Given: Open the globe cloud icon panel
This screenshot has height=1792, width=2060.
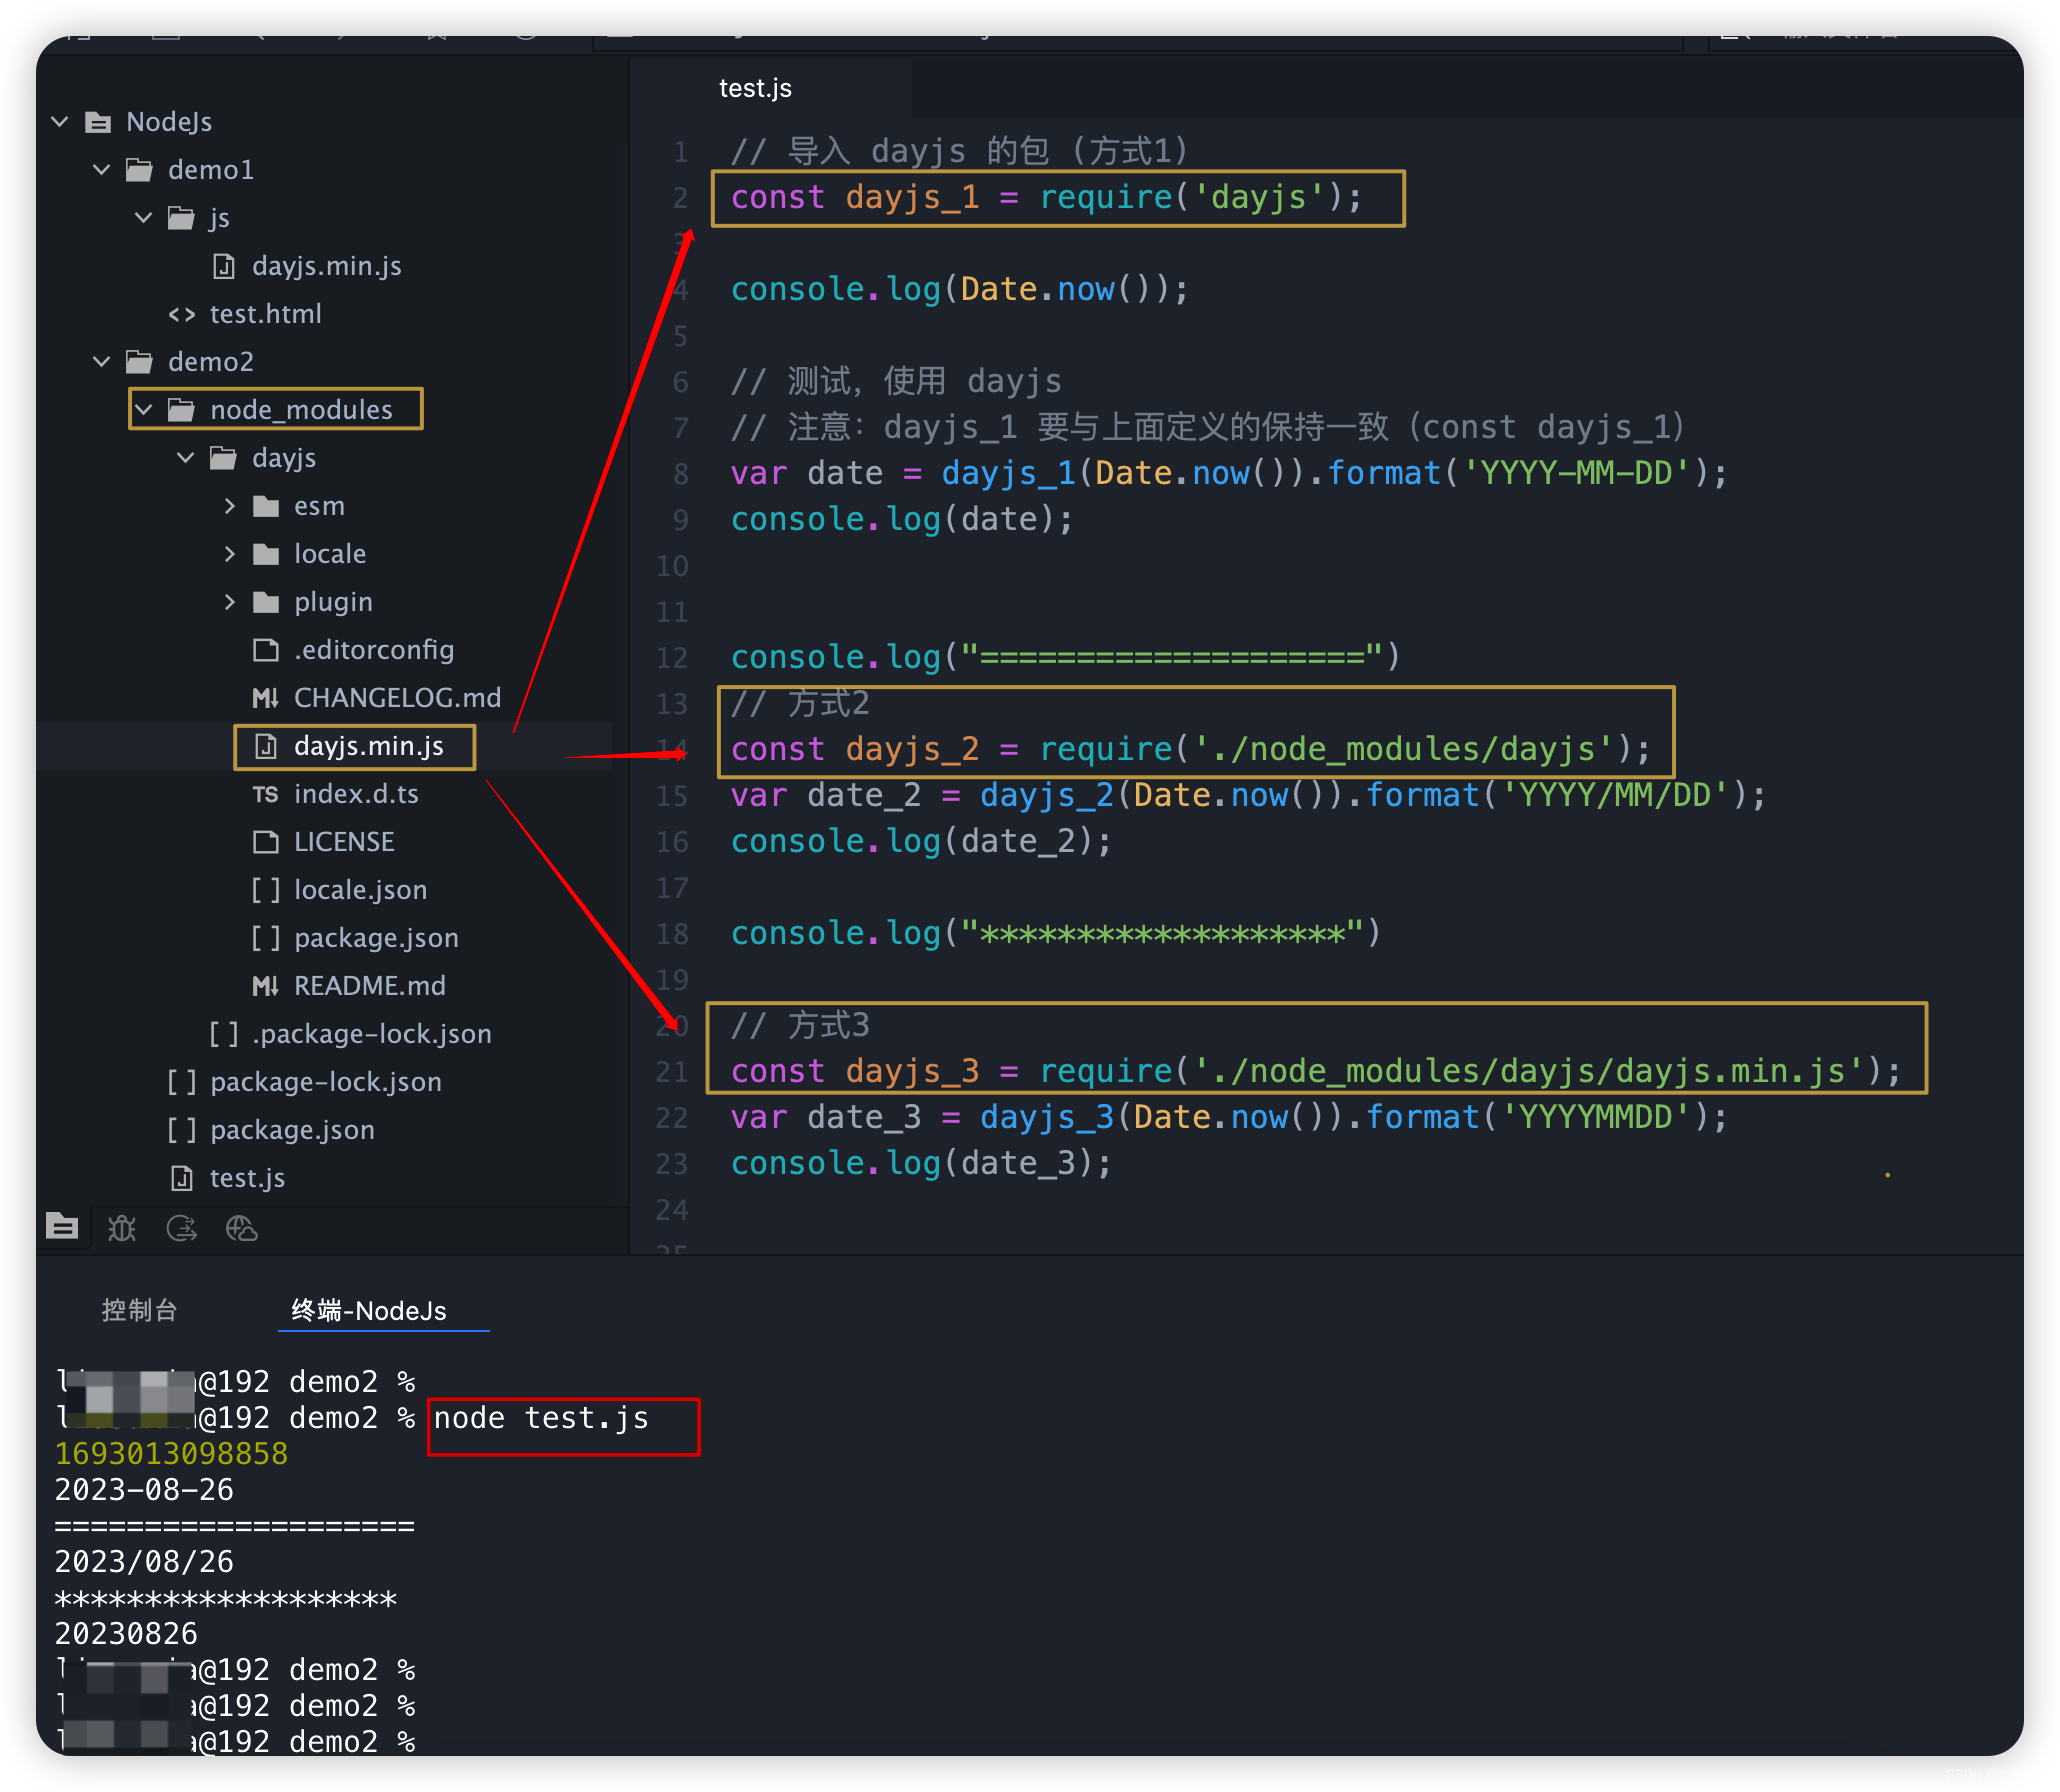Looking at the screenshot, I should [242, 1227].
